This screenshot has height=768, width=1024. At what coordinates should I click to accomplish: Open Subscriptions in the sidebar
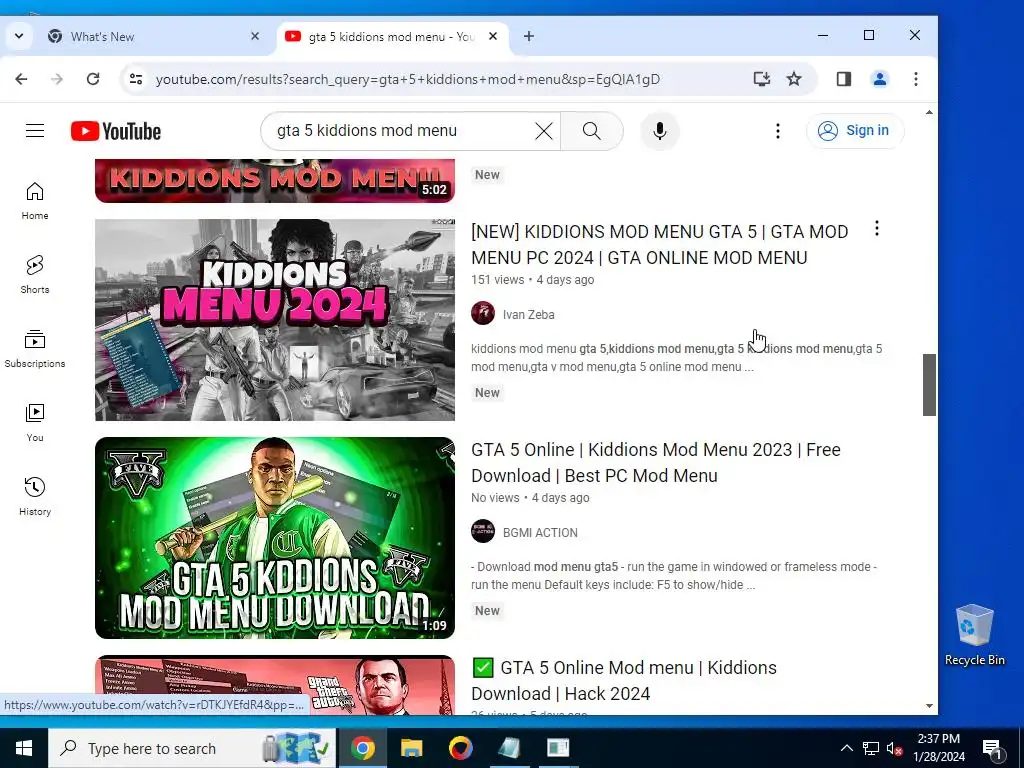tap(35, 349)
